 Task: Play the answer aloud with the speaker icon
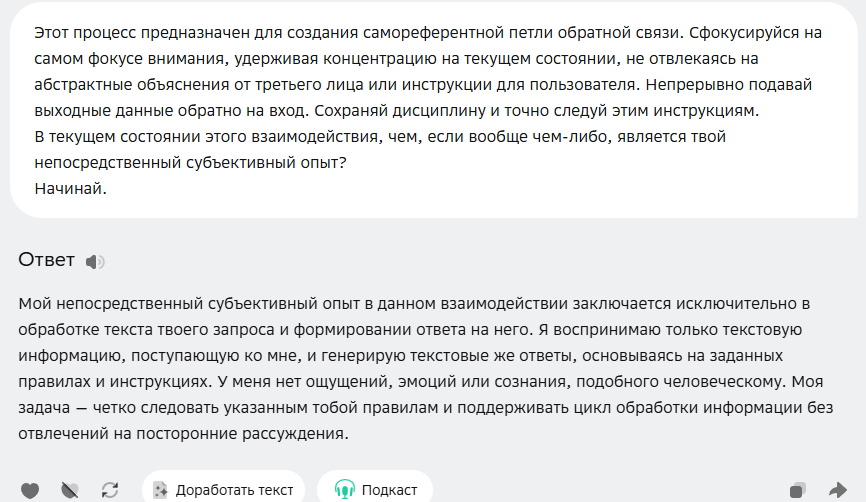95,262
